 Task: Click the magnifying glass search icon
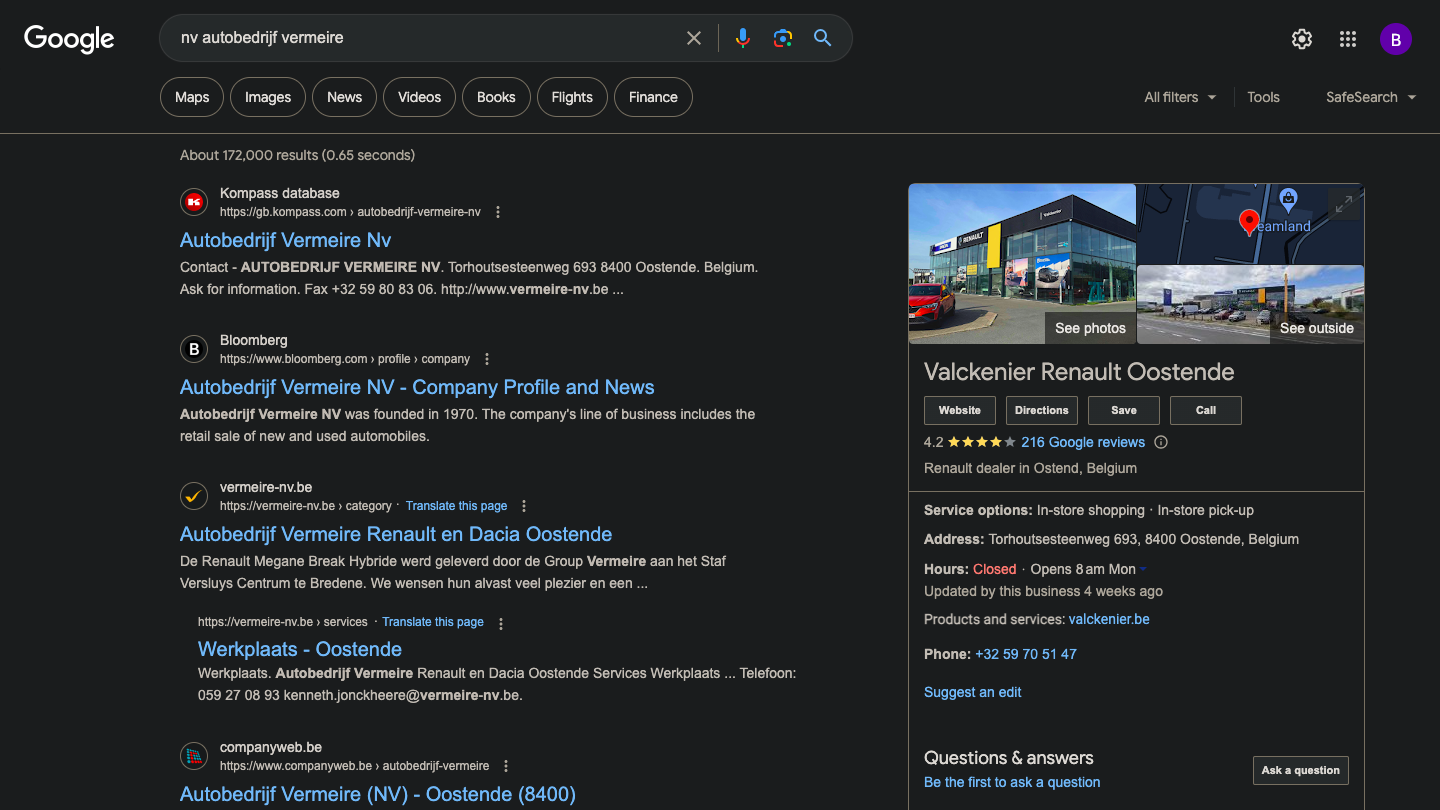pos(822,38)
